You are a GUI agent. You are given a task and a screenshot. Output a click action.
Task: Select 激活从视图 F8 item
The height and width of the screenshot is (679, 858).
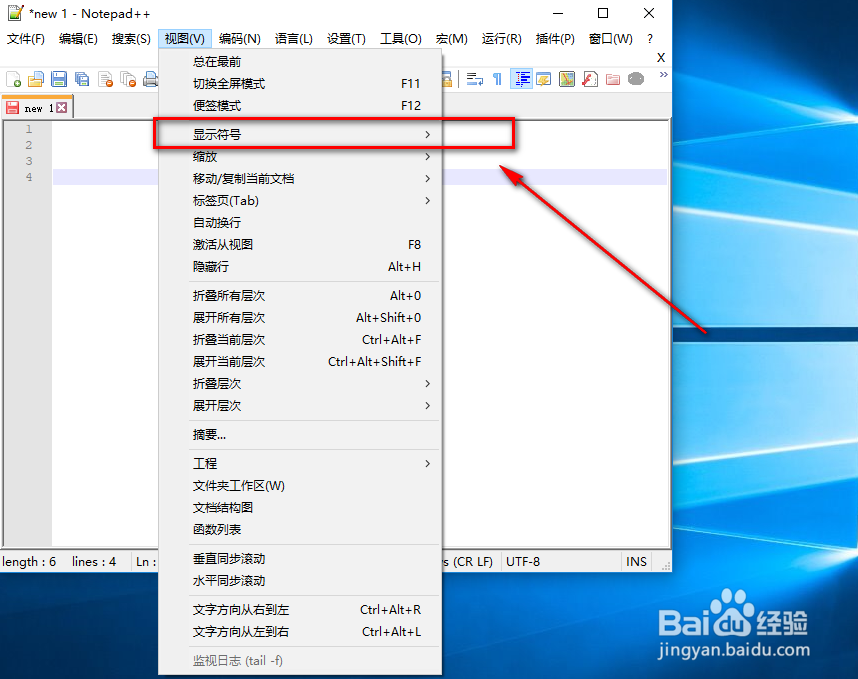(x=300, y=244)
